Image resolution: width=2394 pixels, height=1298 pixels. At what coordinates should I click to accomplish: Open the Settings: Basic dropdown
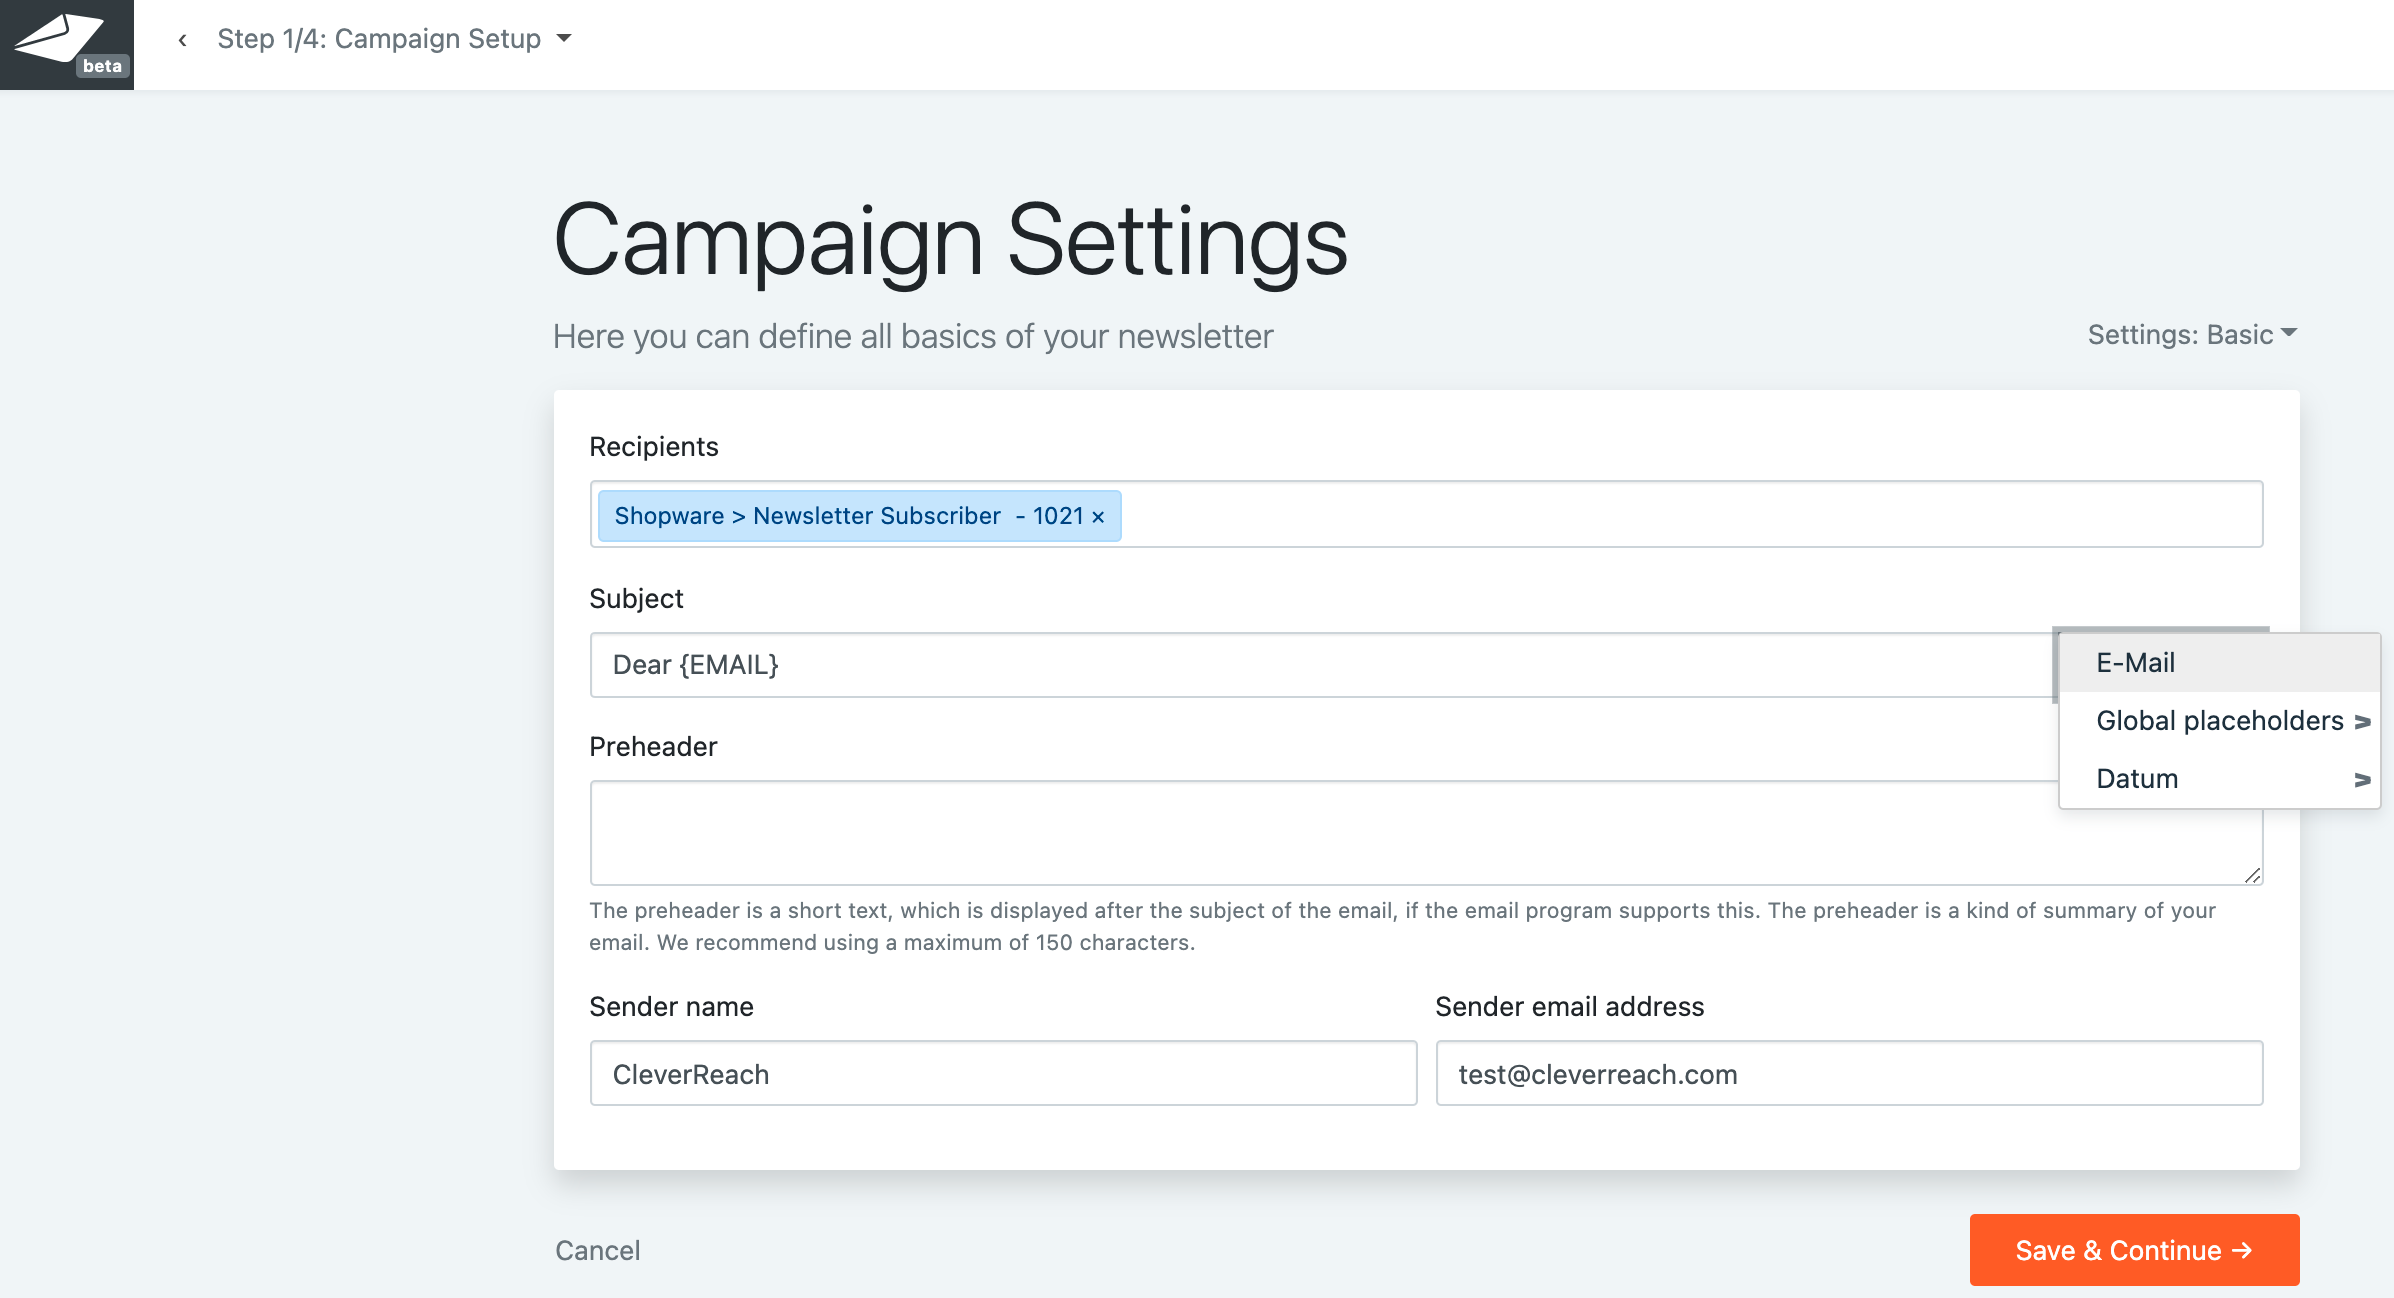[x=2192, y=334]
